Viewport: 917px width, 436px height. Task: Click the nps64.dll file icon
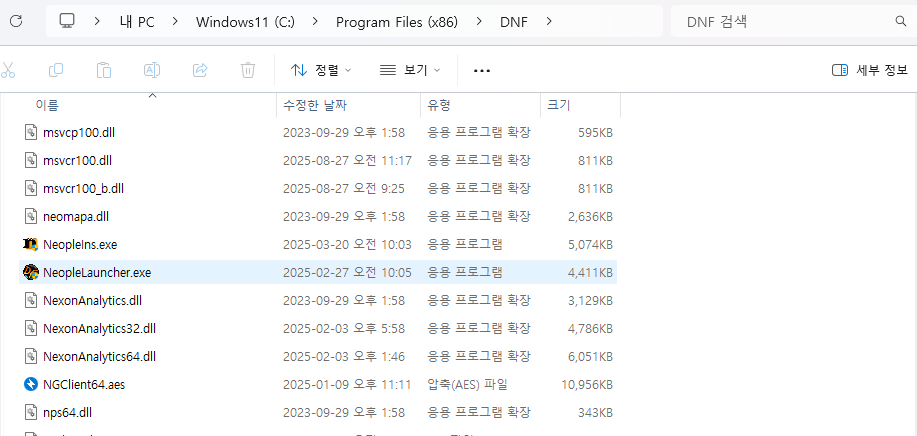coord(30,413)
